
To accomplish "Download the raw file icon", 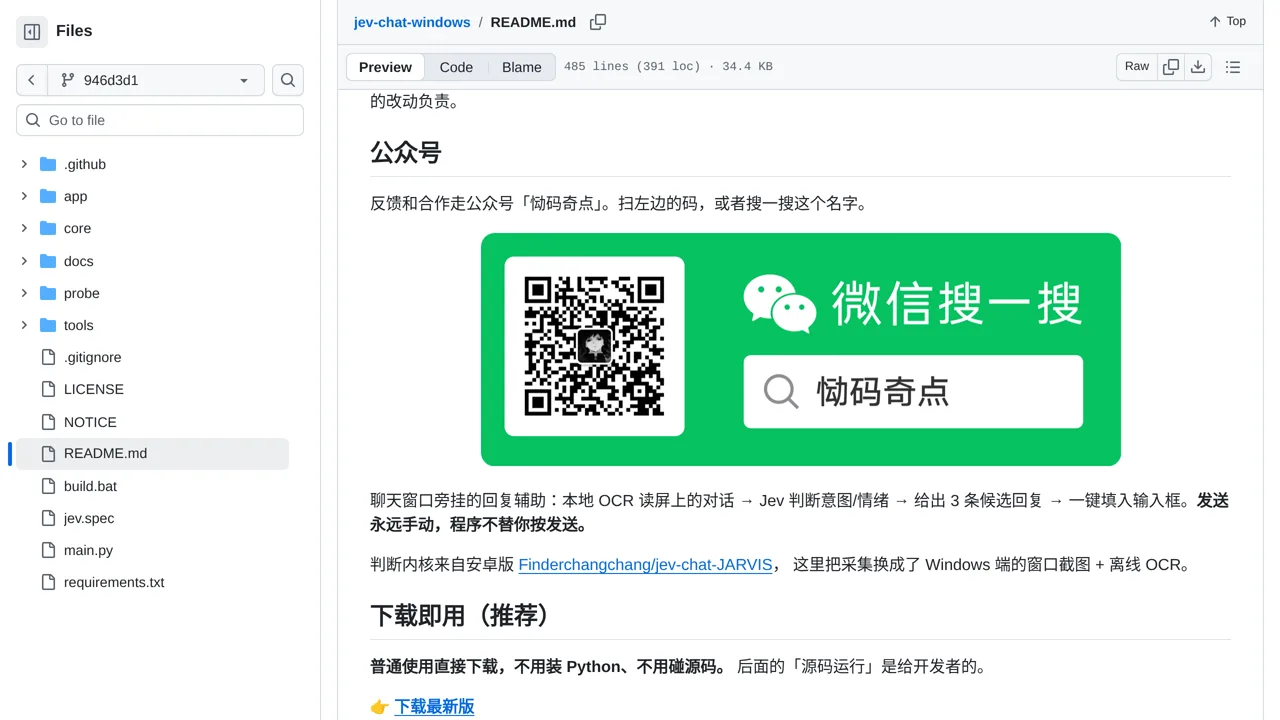I will (x=1198, y=67).
